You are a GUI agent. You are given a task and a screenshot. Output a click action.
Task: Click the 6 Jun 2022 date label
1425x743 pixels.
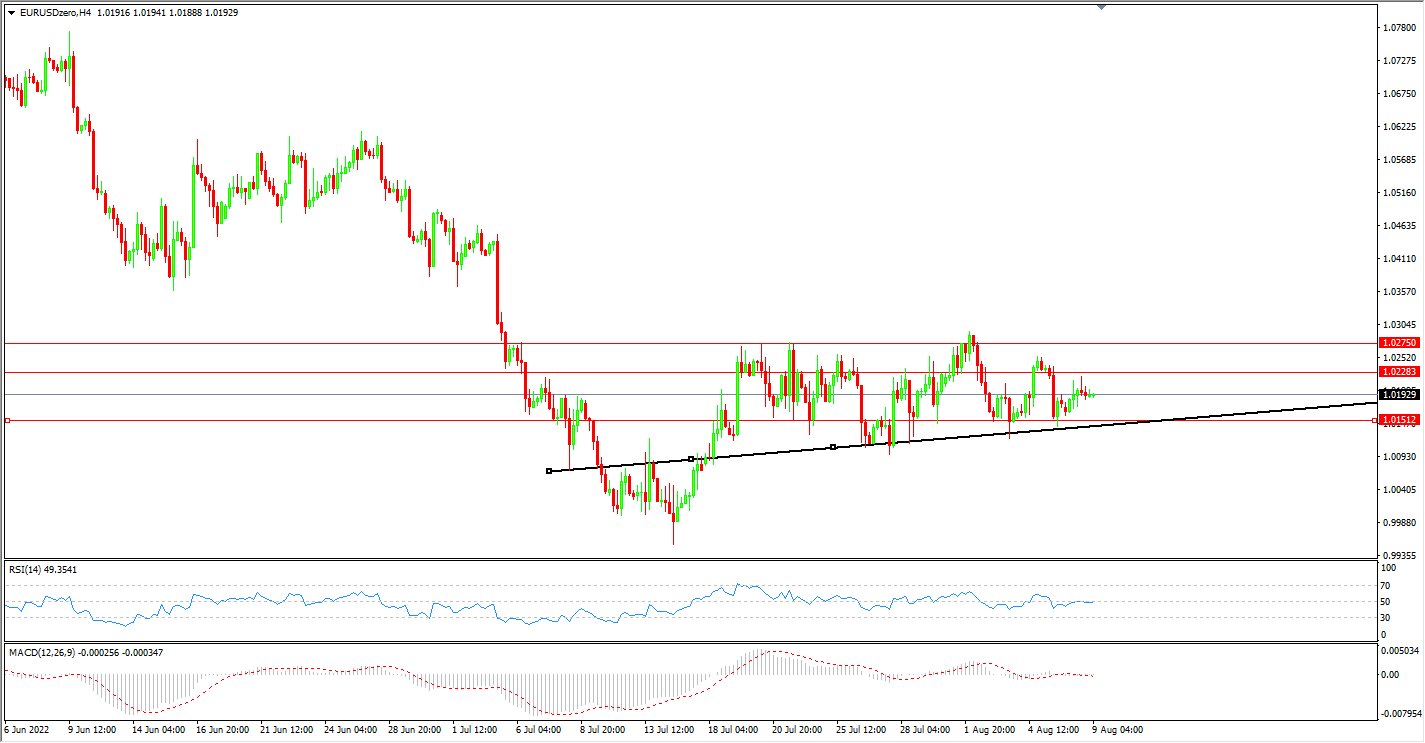(28, 730)
